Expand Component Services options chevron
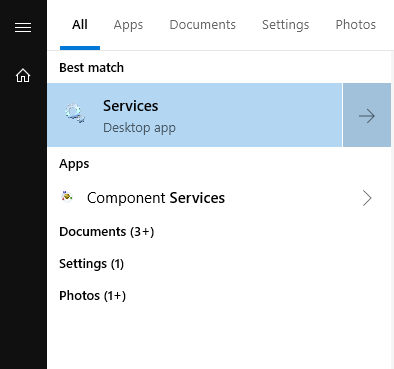394x369 pixels. tap(367, 198)
